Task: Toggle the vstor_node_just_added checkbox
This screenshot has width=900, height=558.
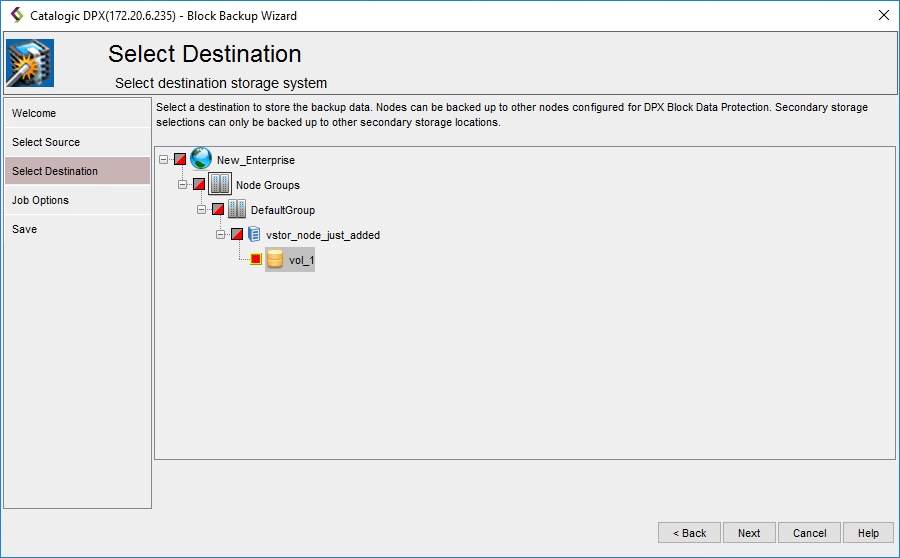Action: (237, 234)
